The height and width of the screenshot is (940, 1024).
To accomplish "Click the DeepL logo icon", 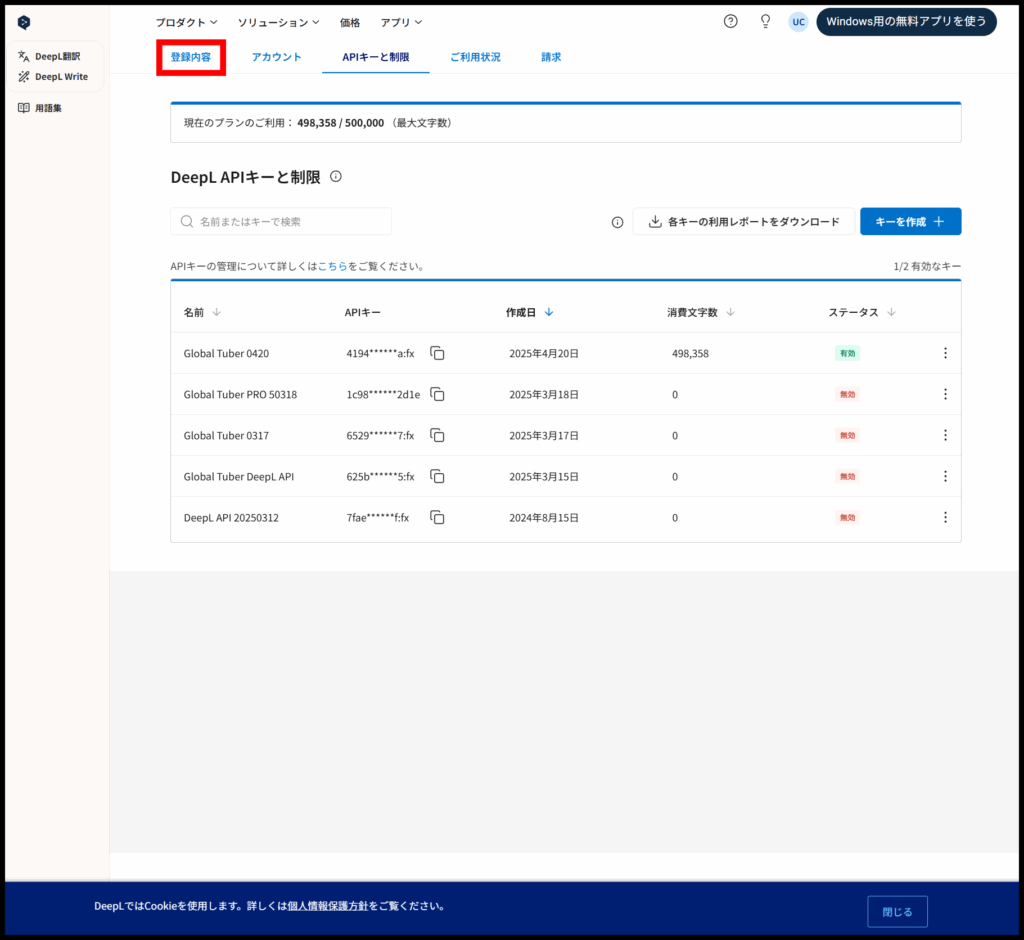I will (24, 22).
